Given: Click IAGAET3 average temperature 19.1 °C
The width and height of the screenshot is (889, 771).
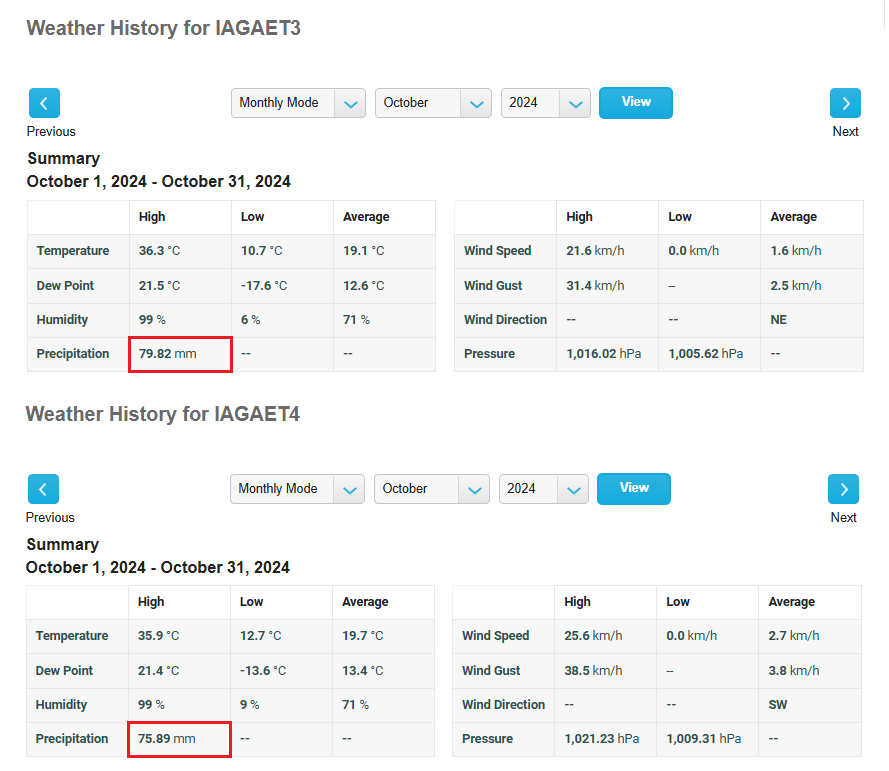Looking at the screenshot, I should (363, 251).
